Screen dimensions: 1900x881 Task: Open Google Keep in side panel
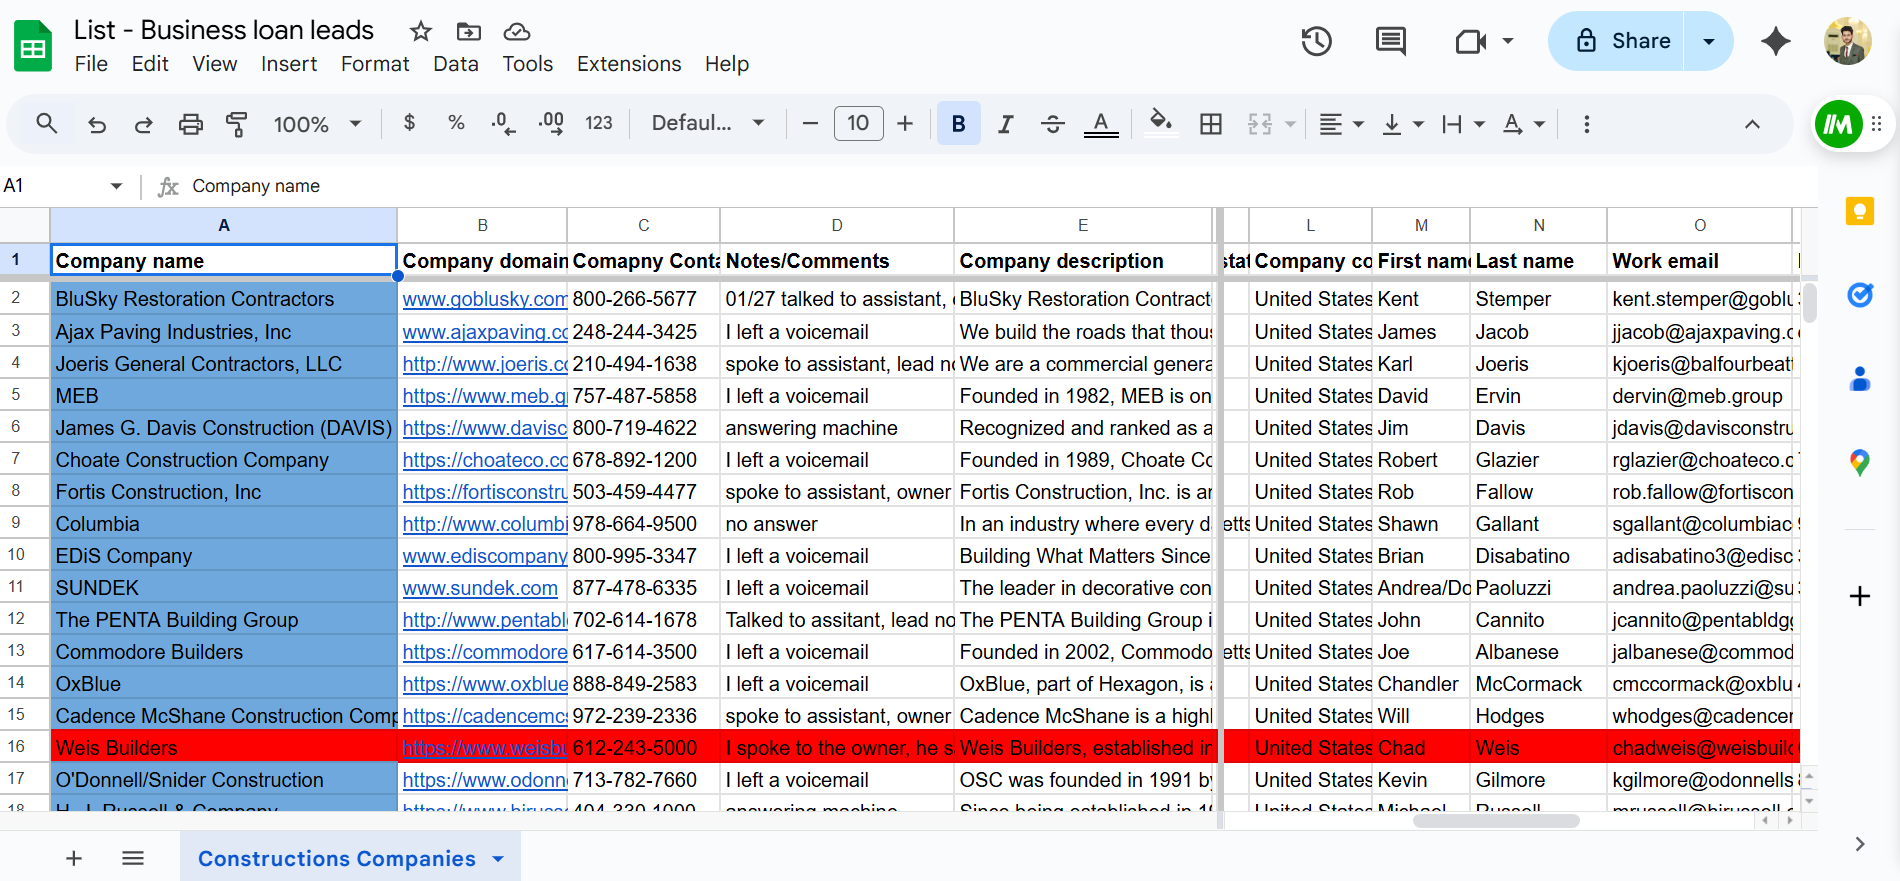coord(1859,211)
